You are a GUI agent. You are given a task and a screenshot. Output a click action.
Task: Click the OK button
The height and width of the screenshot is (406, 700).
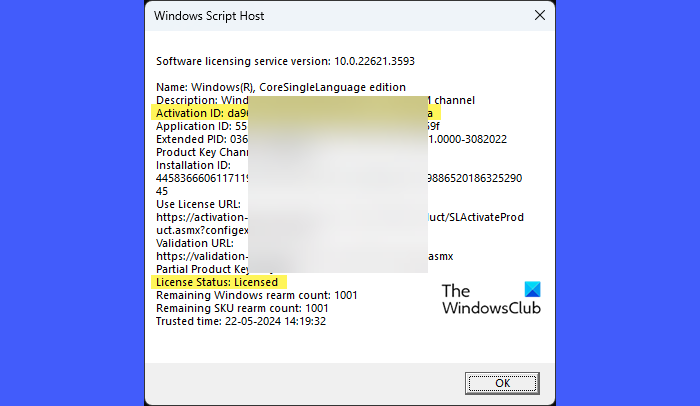(502, 382)
